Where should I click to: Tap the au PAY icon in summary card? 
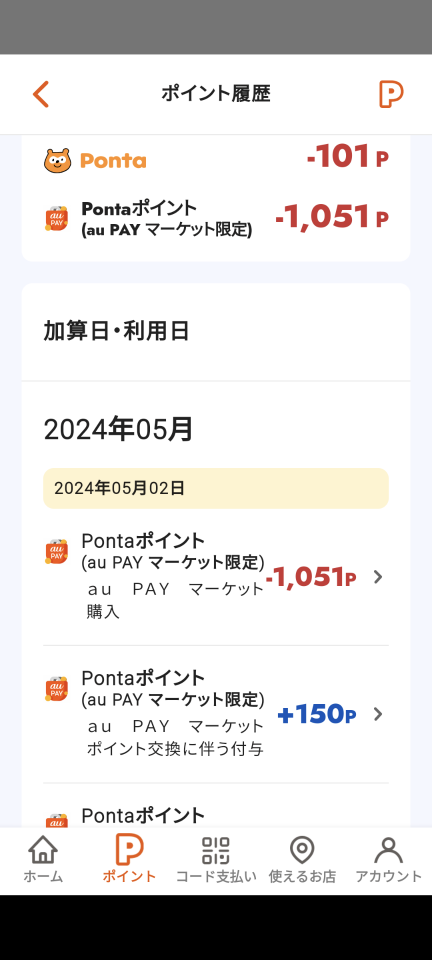point(56,219)
